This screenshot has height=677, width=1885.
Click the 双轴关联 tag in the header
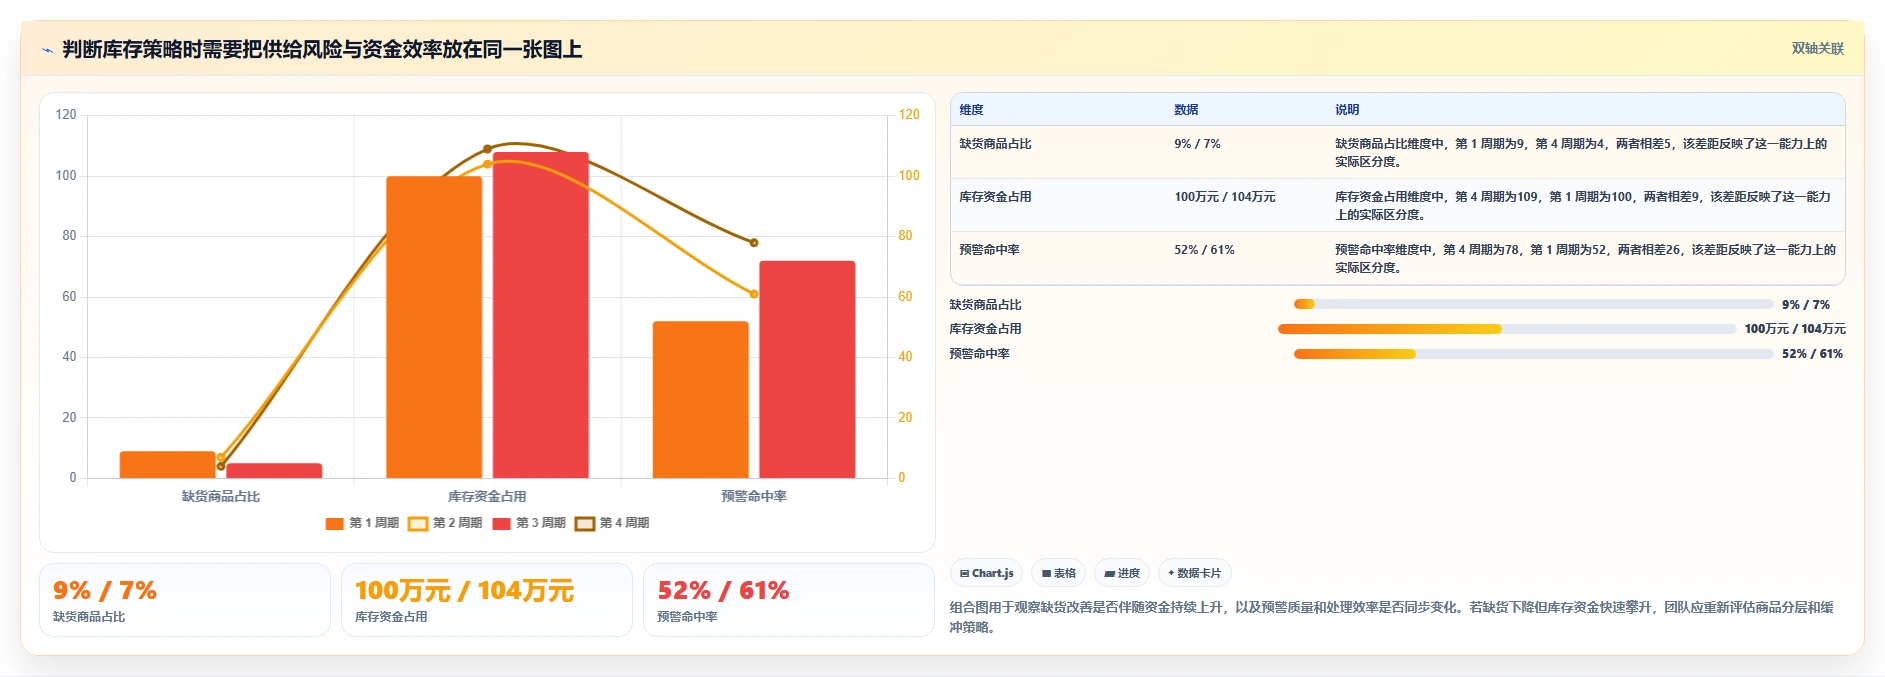(1817, 49)
